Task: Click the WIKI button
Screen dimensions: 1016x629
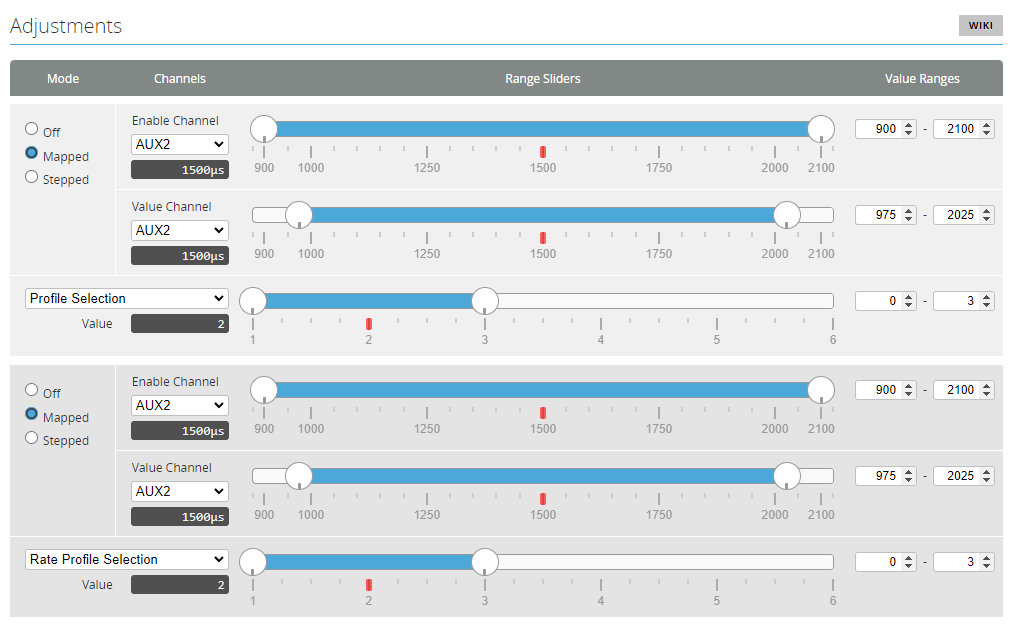Action: 980,26
